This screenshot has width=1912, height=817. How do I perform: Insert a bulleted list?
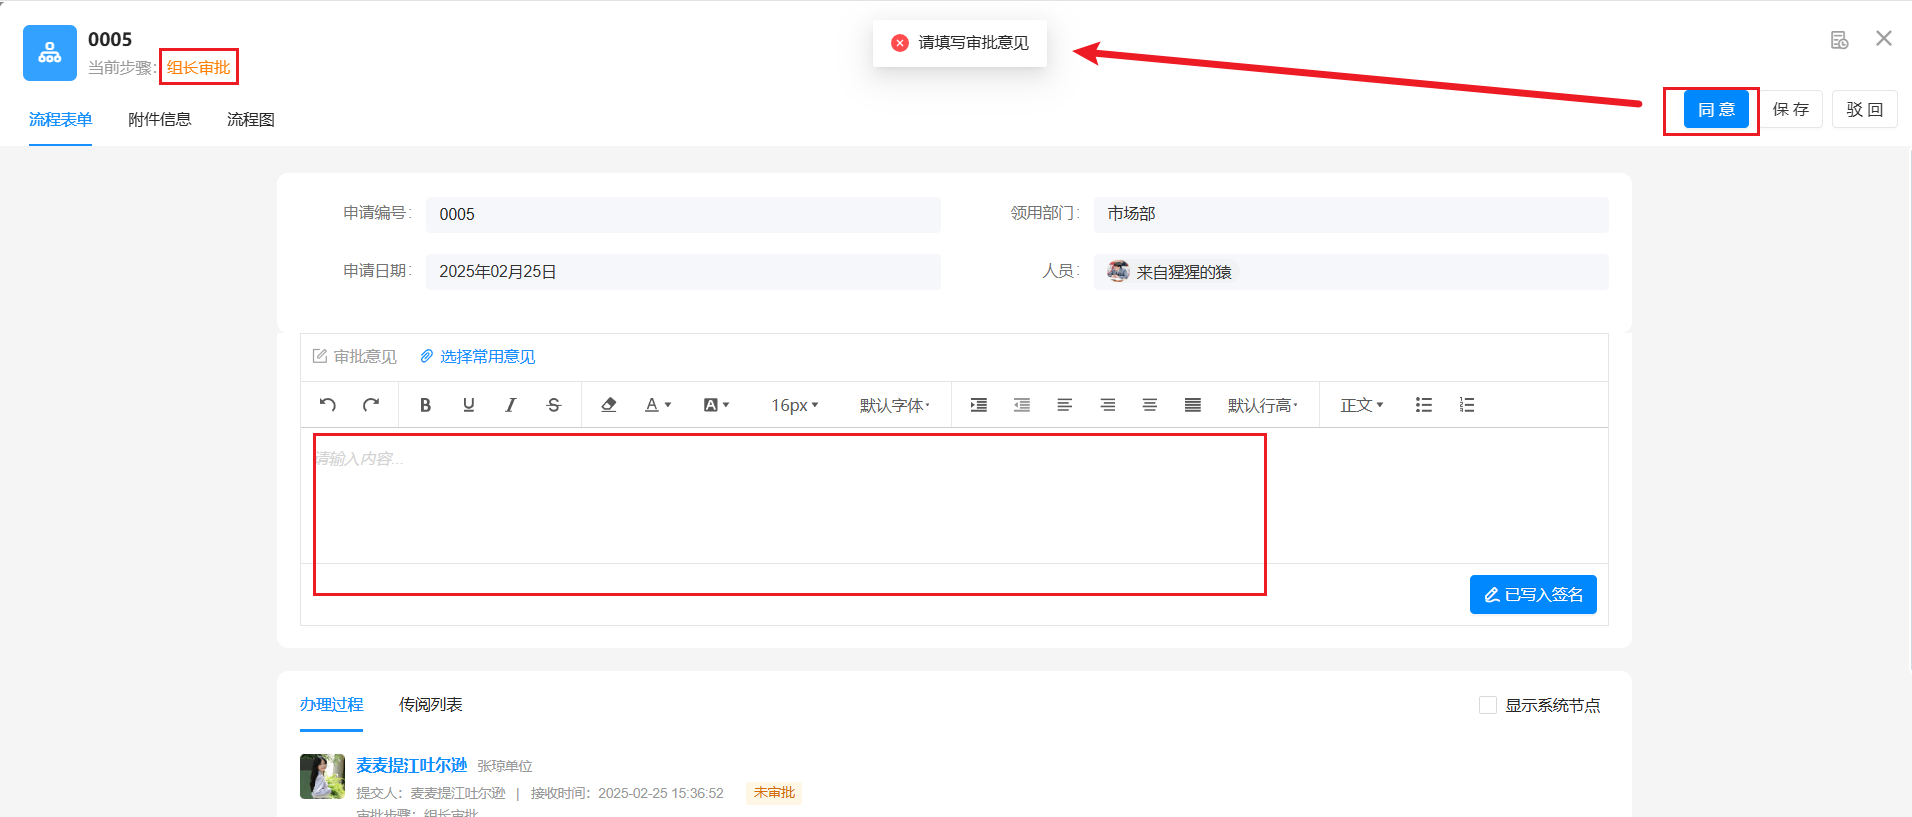(x=1424, y=405)
